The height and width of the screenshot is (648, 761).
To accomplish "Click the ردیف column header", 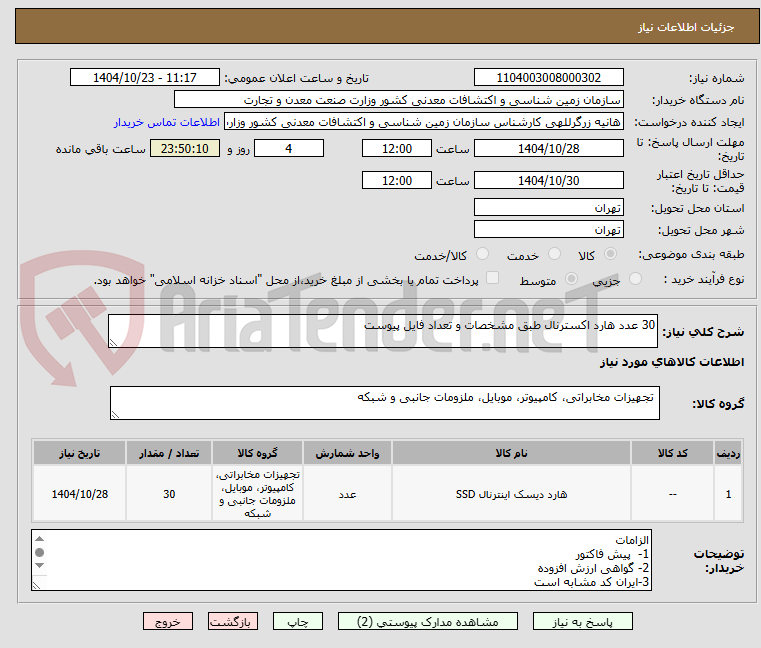I will pyautogui.click(x=728, y=453).
